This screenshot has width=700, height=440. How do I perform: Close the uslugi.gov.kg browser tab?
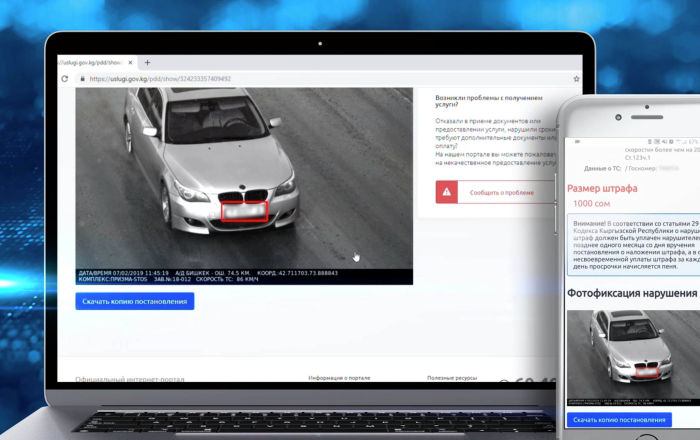[x=131, y=62]
